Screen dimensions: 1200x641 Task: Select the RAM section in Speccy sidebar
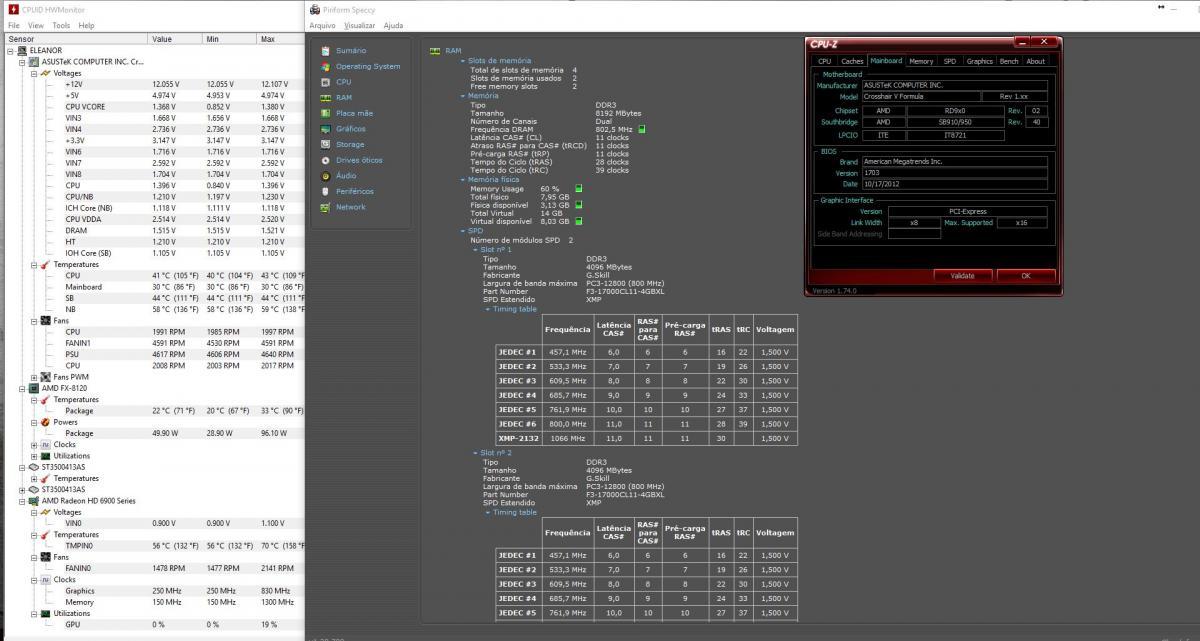336,97
